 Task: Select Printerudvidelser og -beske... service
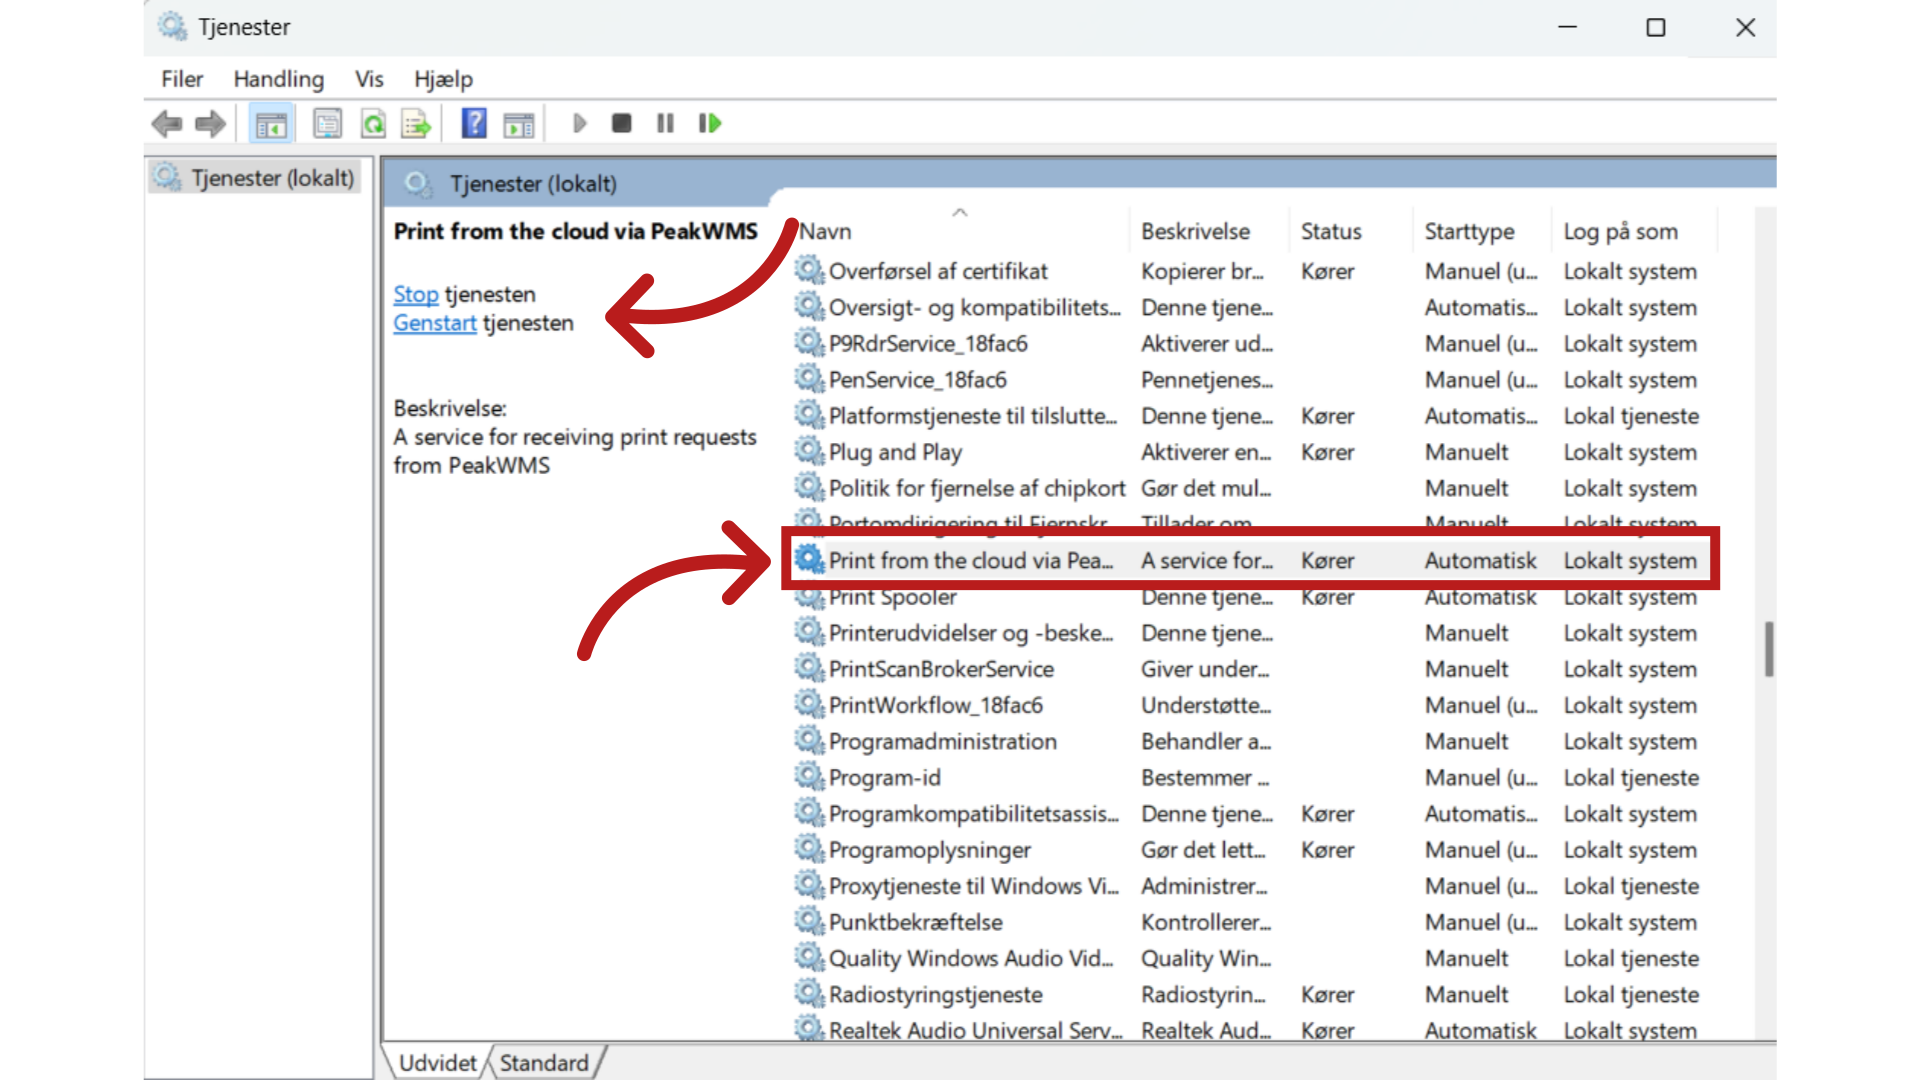pyautogui.click(x=971, y=633)
